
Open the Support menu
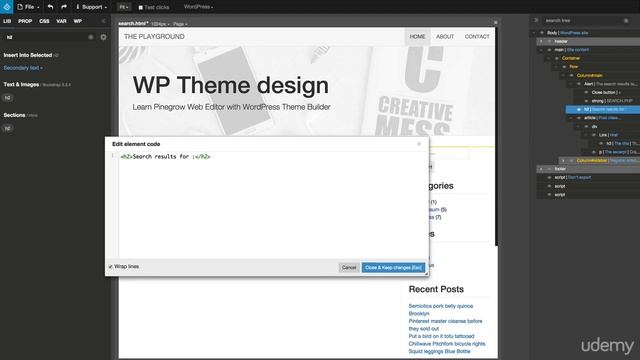[x=91, y=7]
